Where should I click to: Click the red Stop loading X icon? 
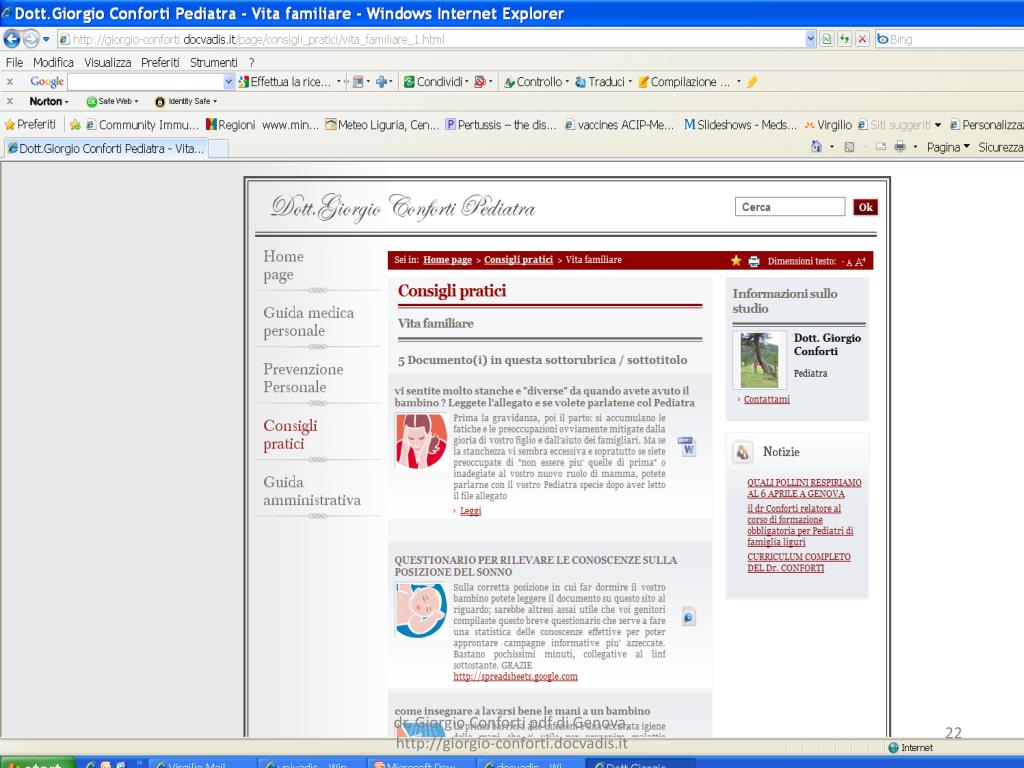tap(862, 39)
